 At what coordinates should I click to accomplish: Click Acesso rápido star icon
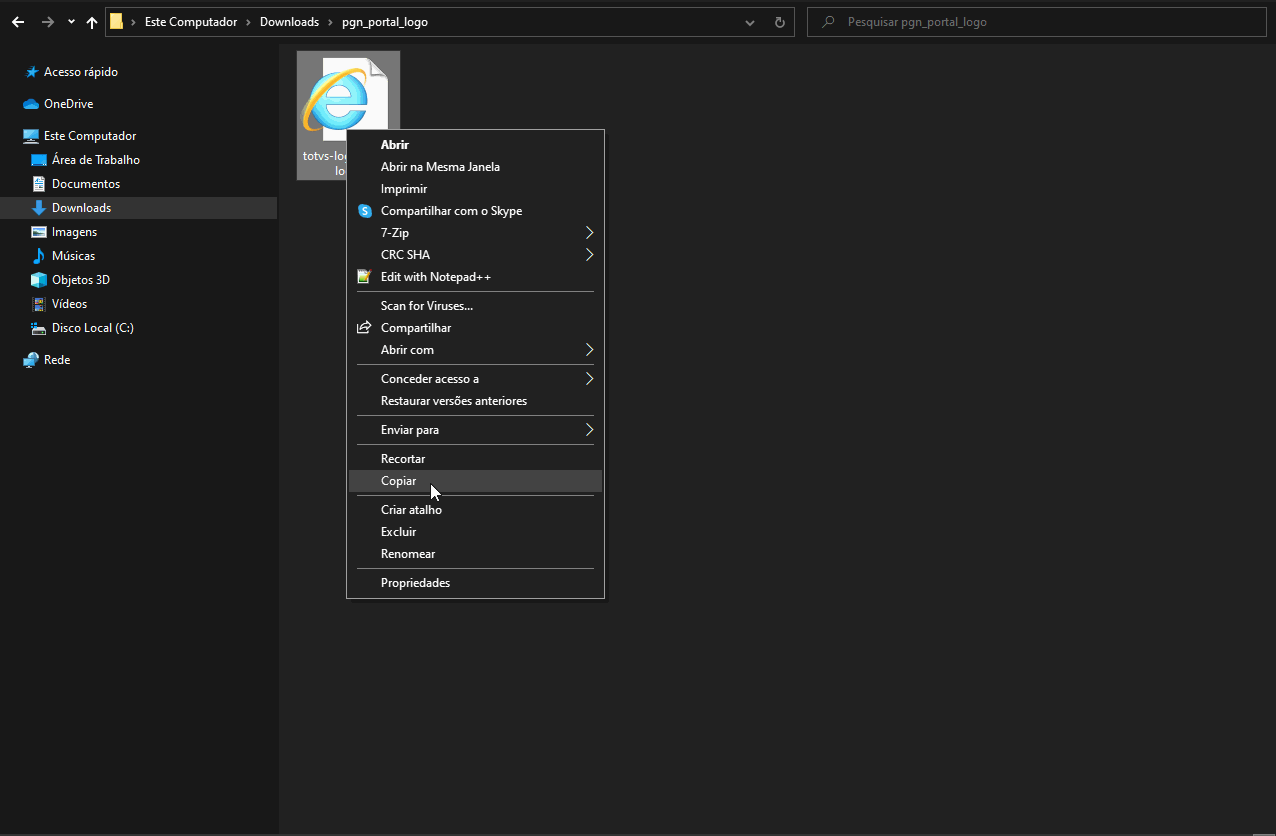pyautogui.click(x=31, y=72)
